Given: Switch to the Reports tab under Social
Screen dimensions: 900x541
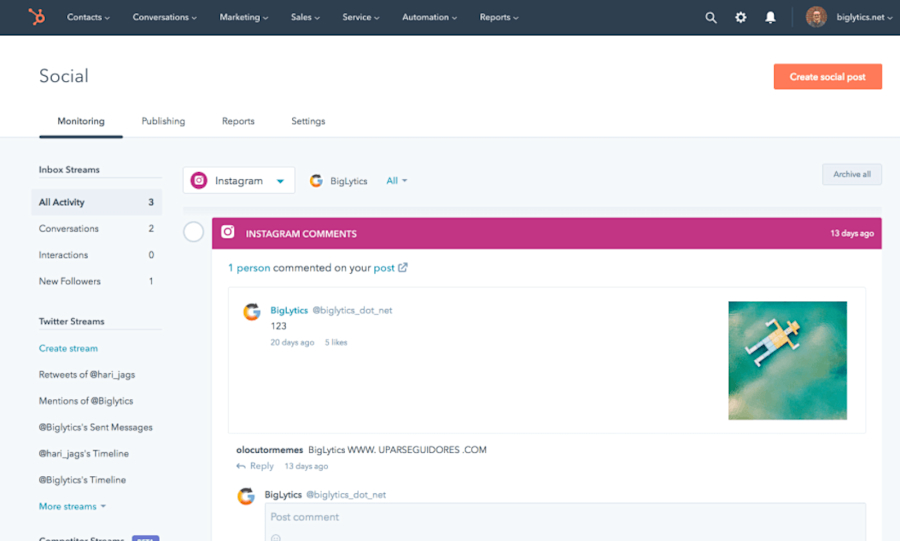Looking at the screenshot, I should pyautogui.click(x=238, y=121).
